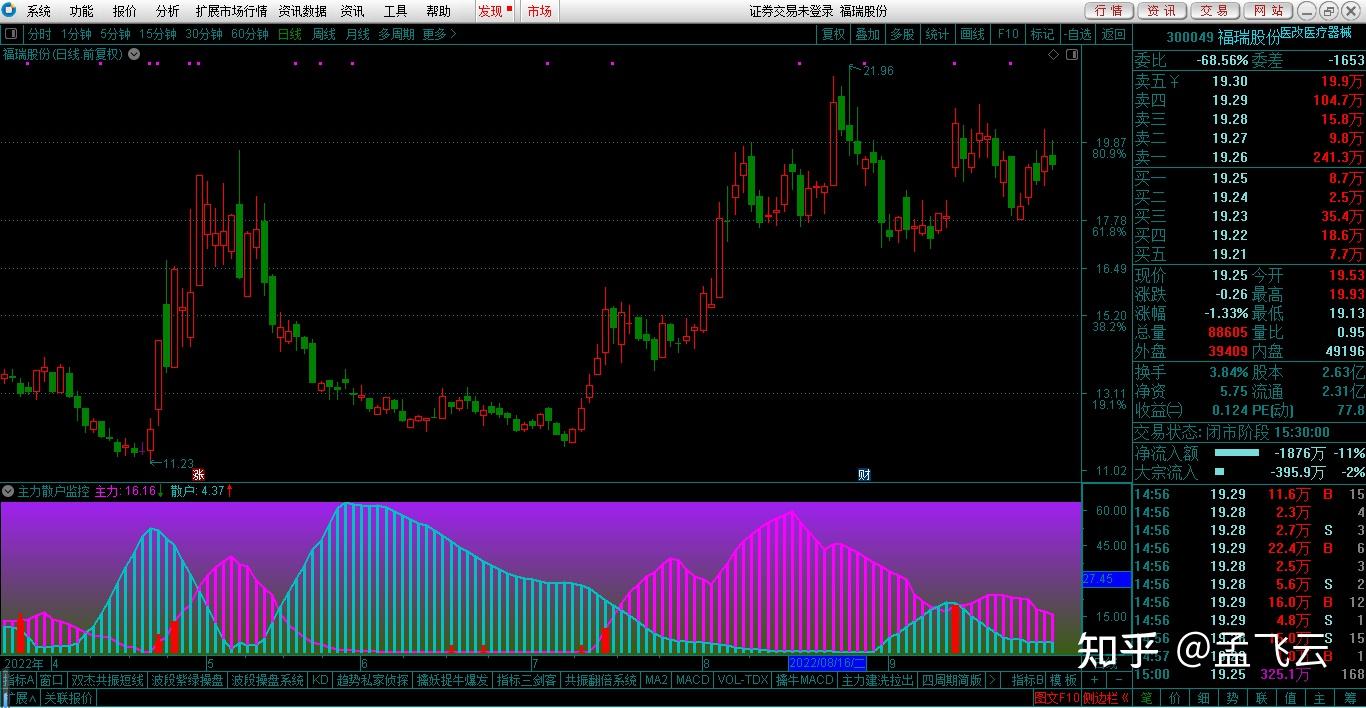Click the 复权 toolbar item
The width and height of the screenshot is (1366, 708).
point(833,34)
